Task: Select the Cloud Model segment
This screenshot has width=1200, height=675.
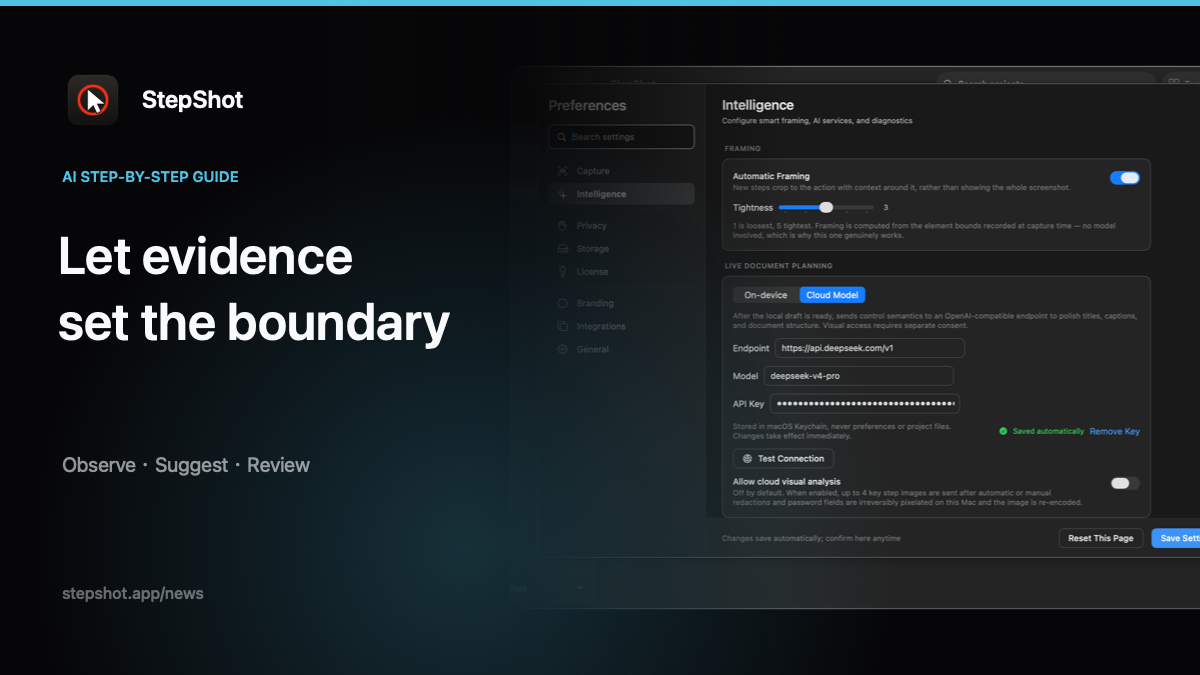Action: (833, 295)
